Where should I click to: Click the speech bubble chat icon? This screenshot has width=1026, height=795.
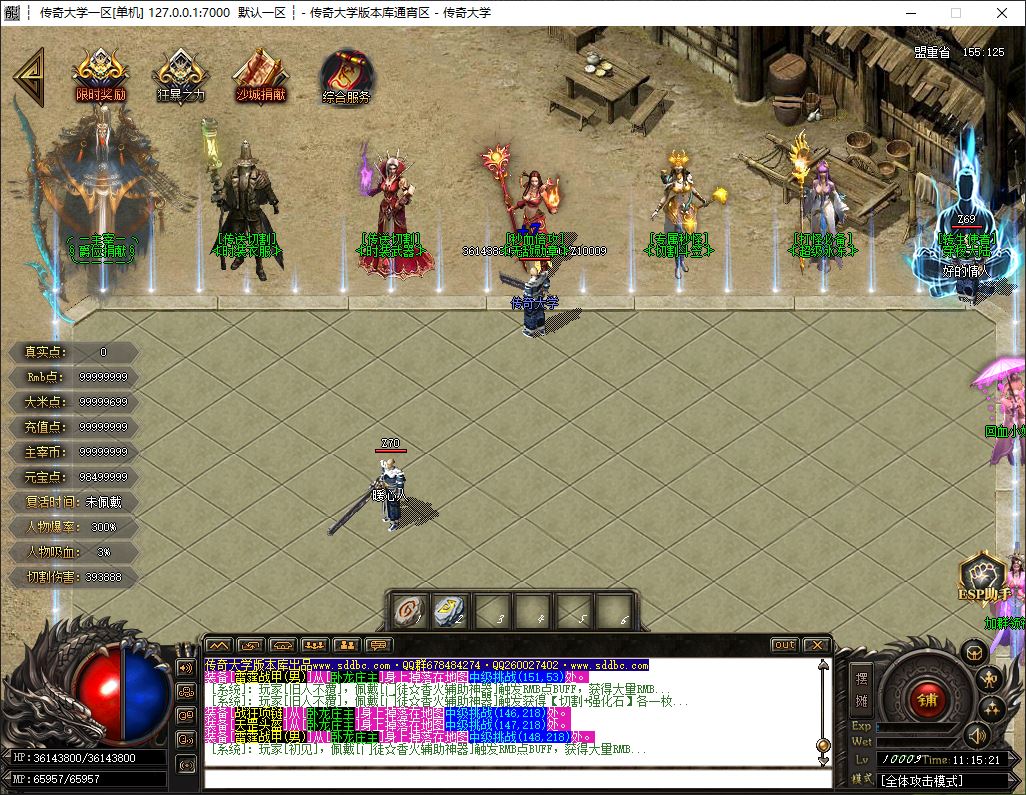click(x=379, y=645)
